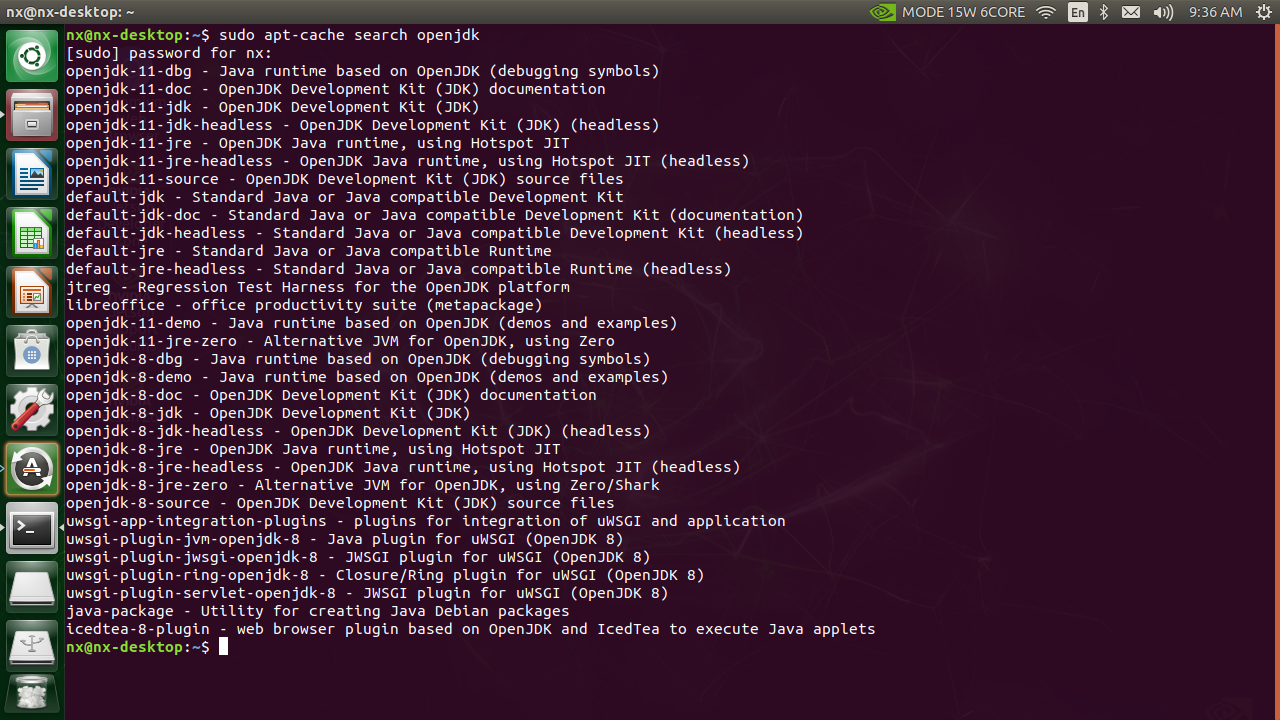Open the MODE 15W 6CORE power menu

pyautogui.click(x=963, y=12)
